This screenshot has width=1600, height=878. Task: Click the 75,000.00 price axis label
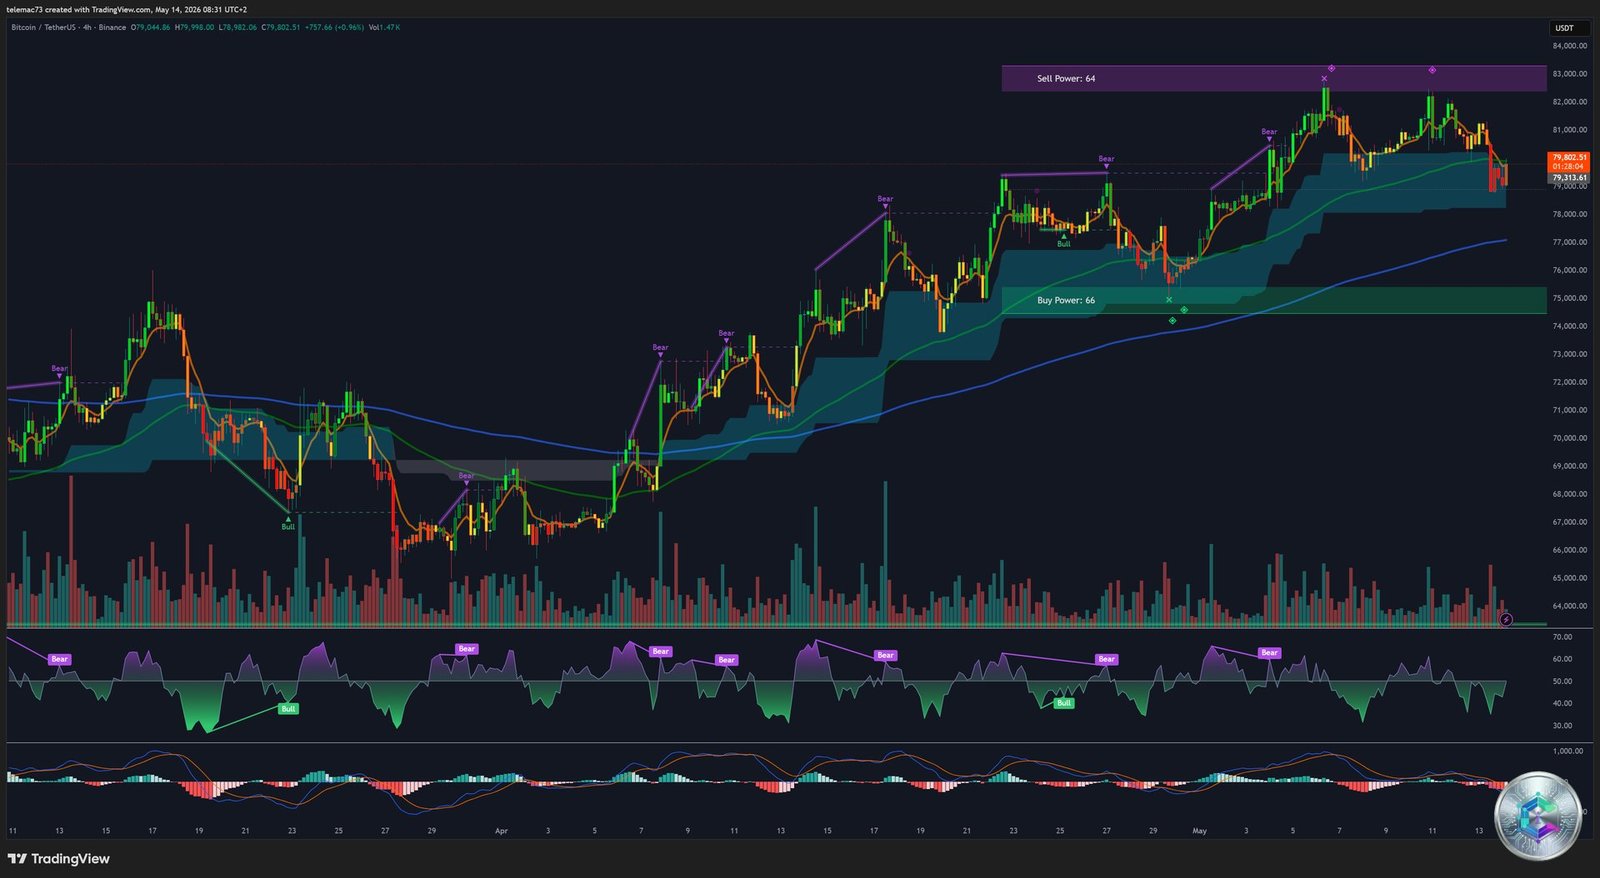coord(1570,298)
